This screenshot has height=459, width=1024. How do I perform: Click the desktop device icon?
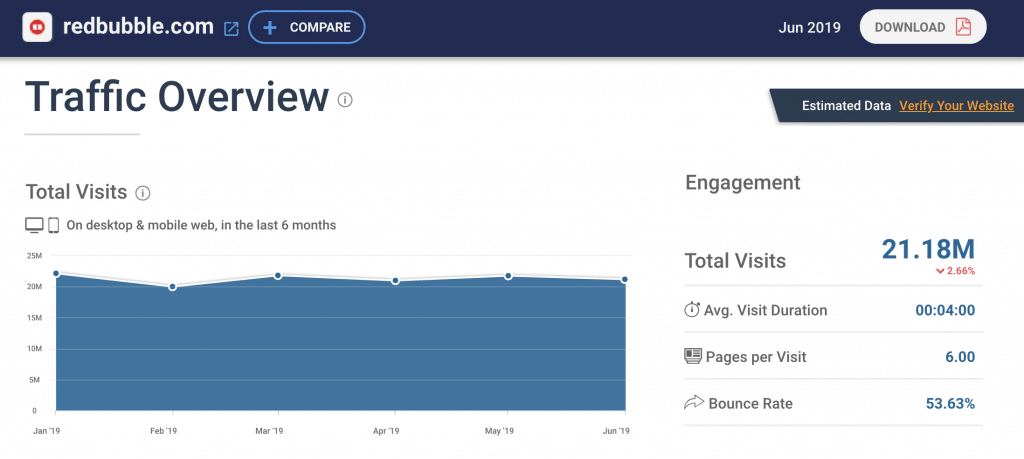click(x=34, y=225)
